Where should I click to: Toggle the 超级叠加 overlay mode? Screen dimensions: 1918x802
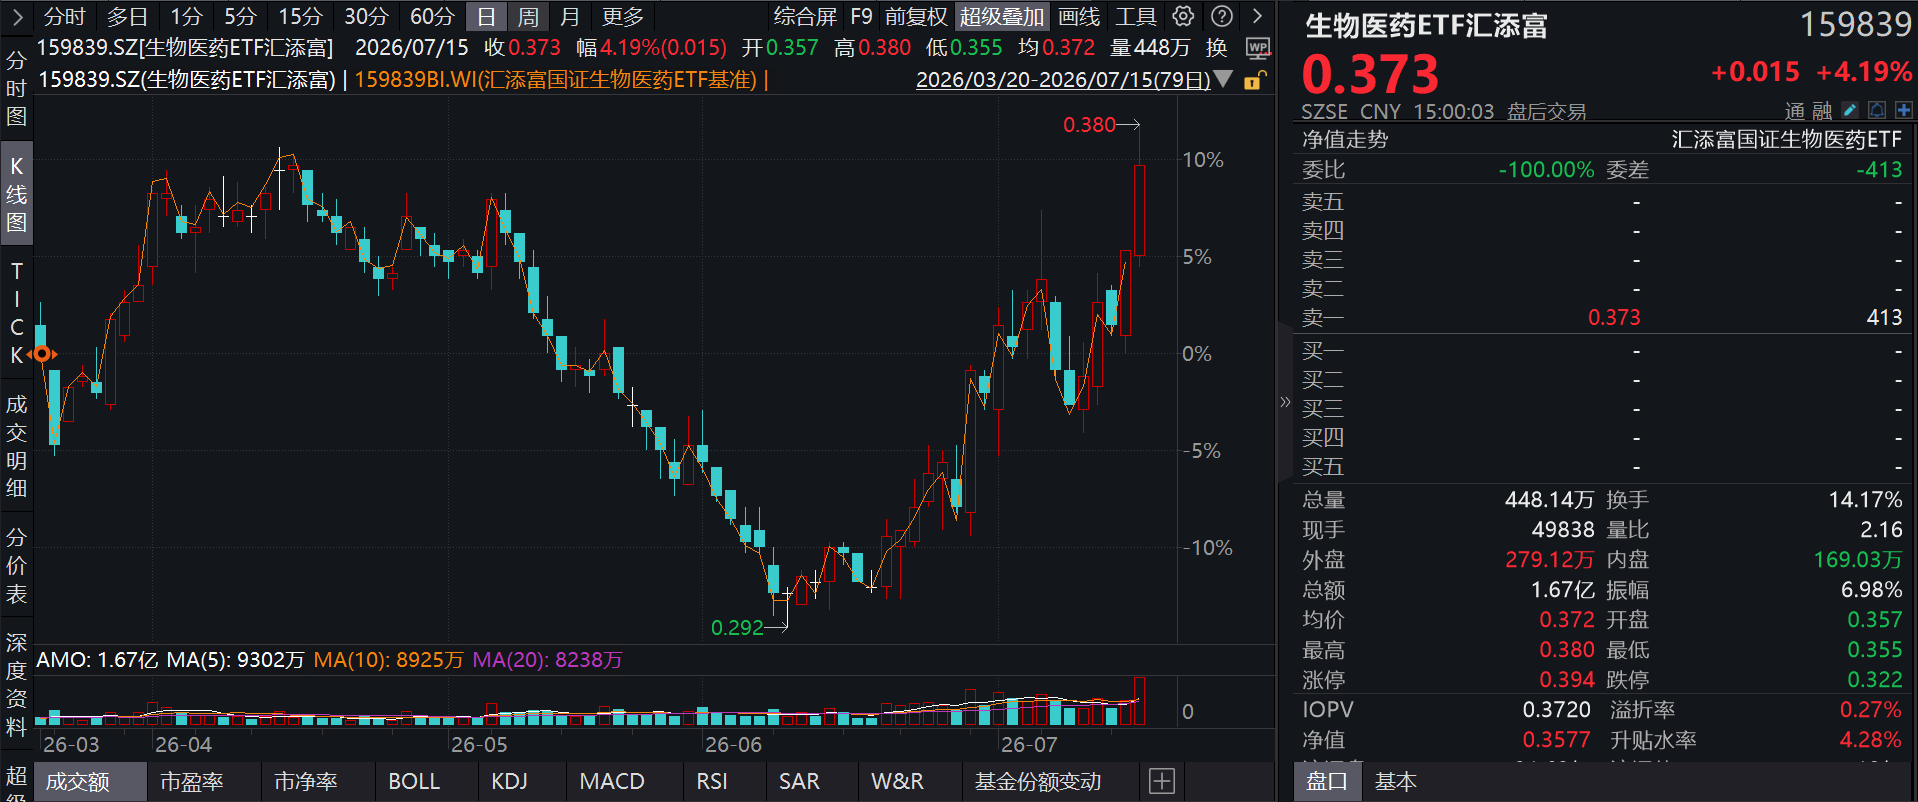click(1002, 16)
